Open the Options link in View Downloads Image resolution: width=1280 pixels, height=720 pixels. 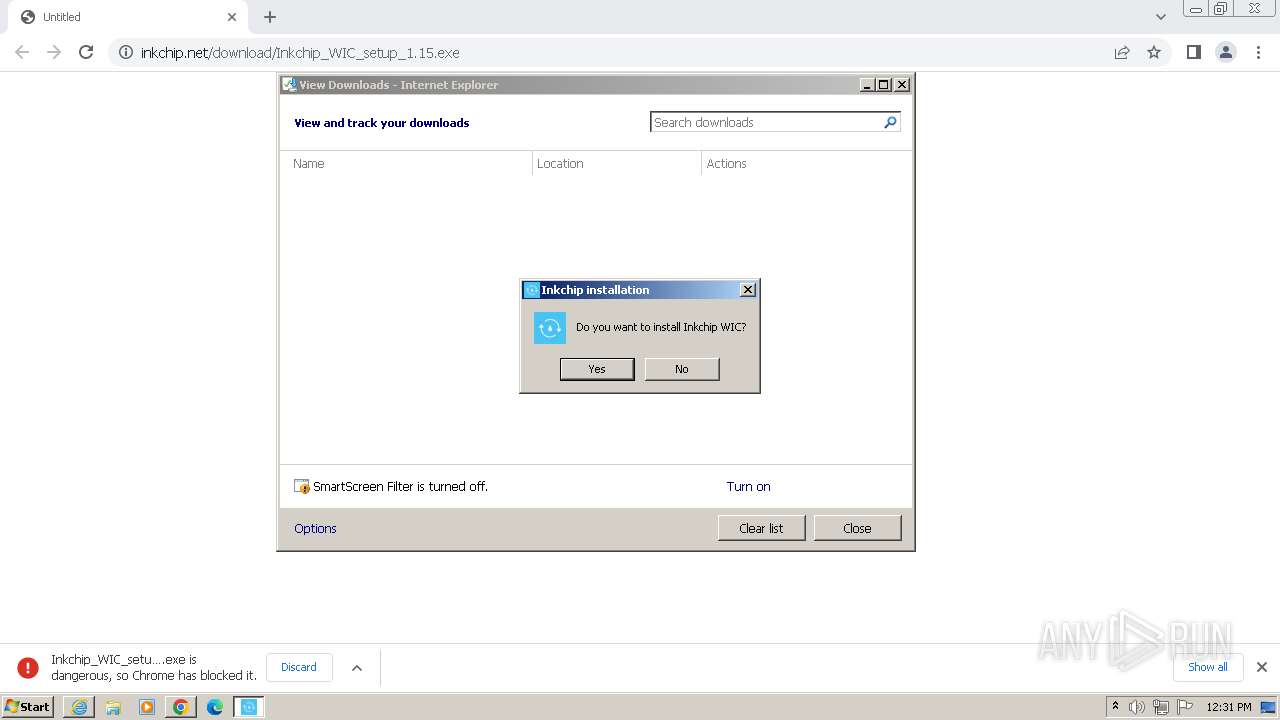pos(315,528)
